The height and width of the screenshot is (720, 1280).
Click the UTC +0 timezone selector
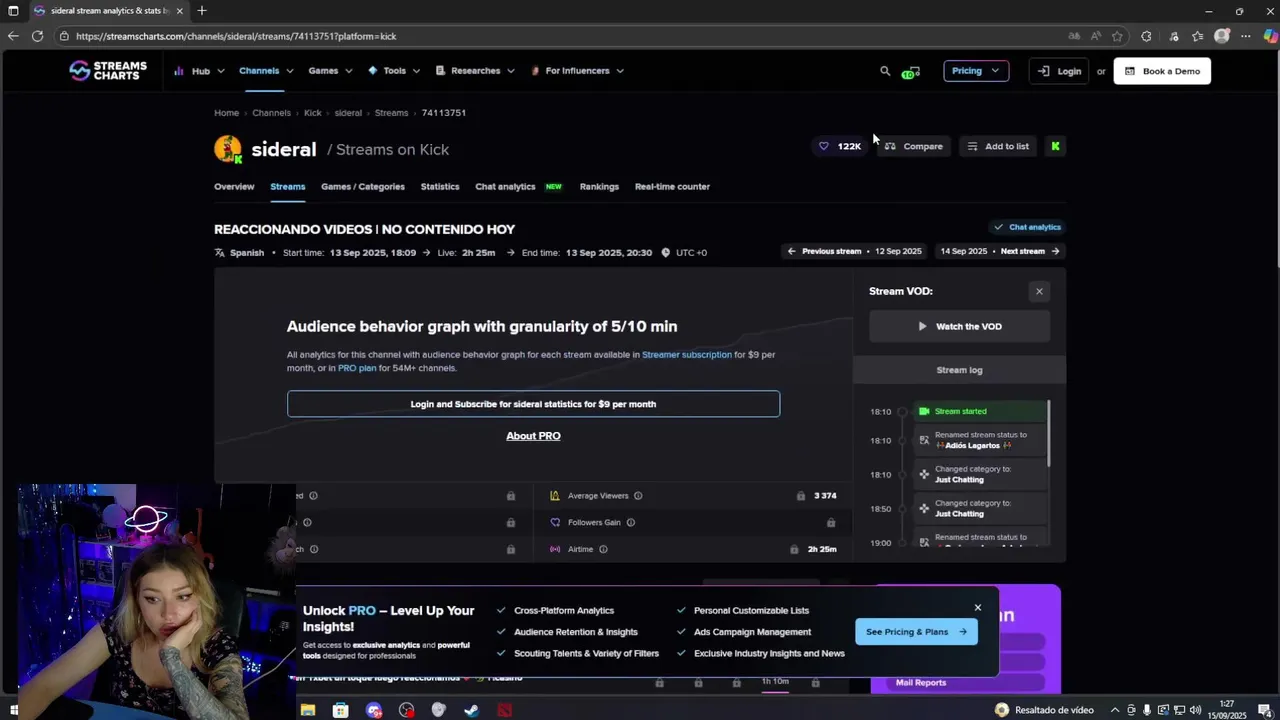[684, 253]
